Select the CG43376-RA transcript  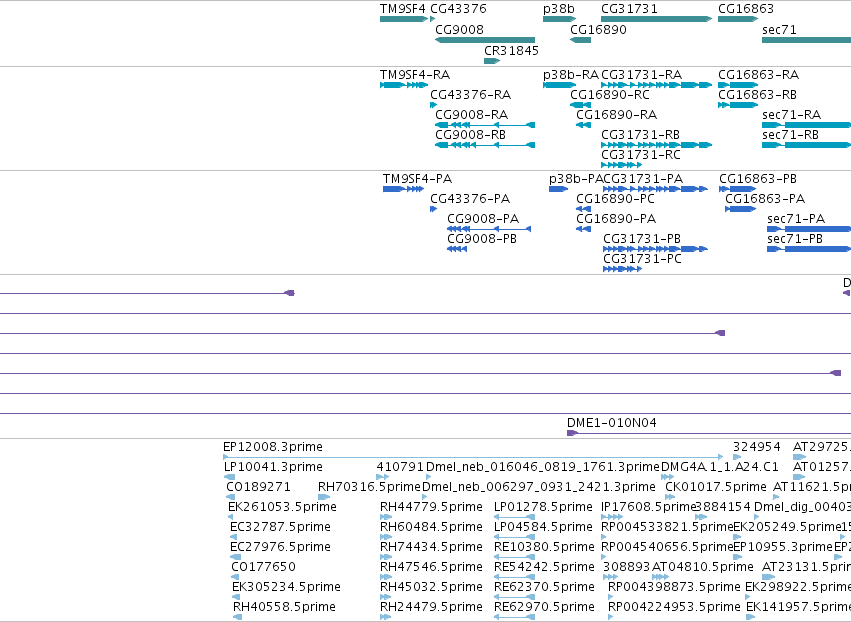tap(433, 105)
